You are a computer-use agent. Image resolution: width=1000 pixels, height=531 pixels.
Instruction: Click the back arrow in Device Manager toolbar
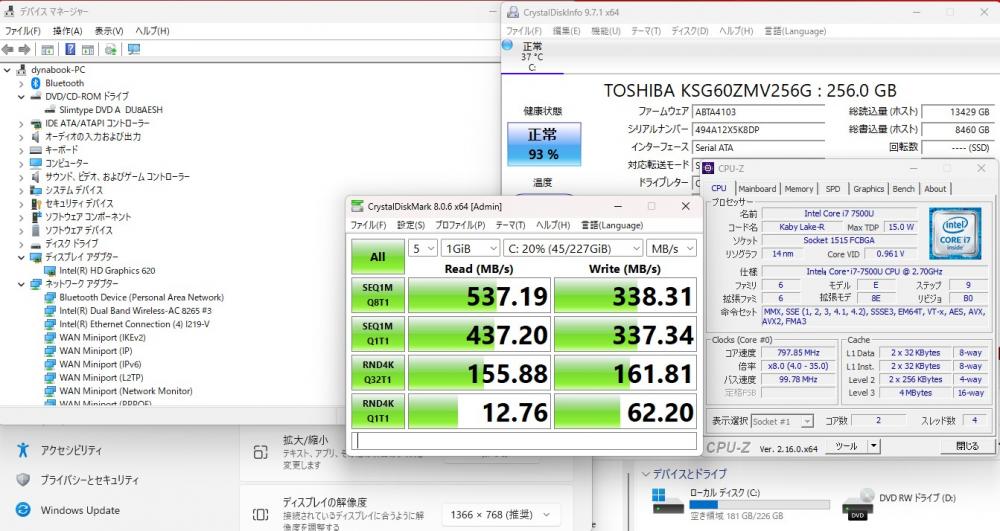[x=8, y=49]
